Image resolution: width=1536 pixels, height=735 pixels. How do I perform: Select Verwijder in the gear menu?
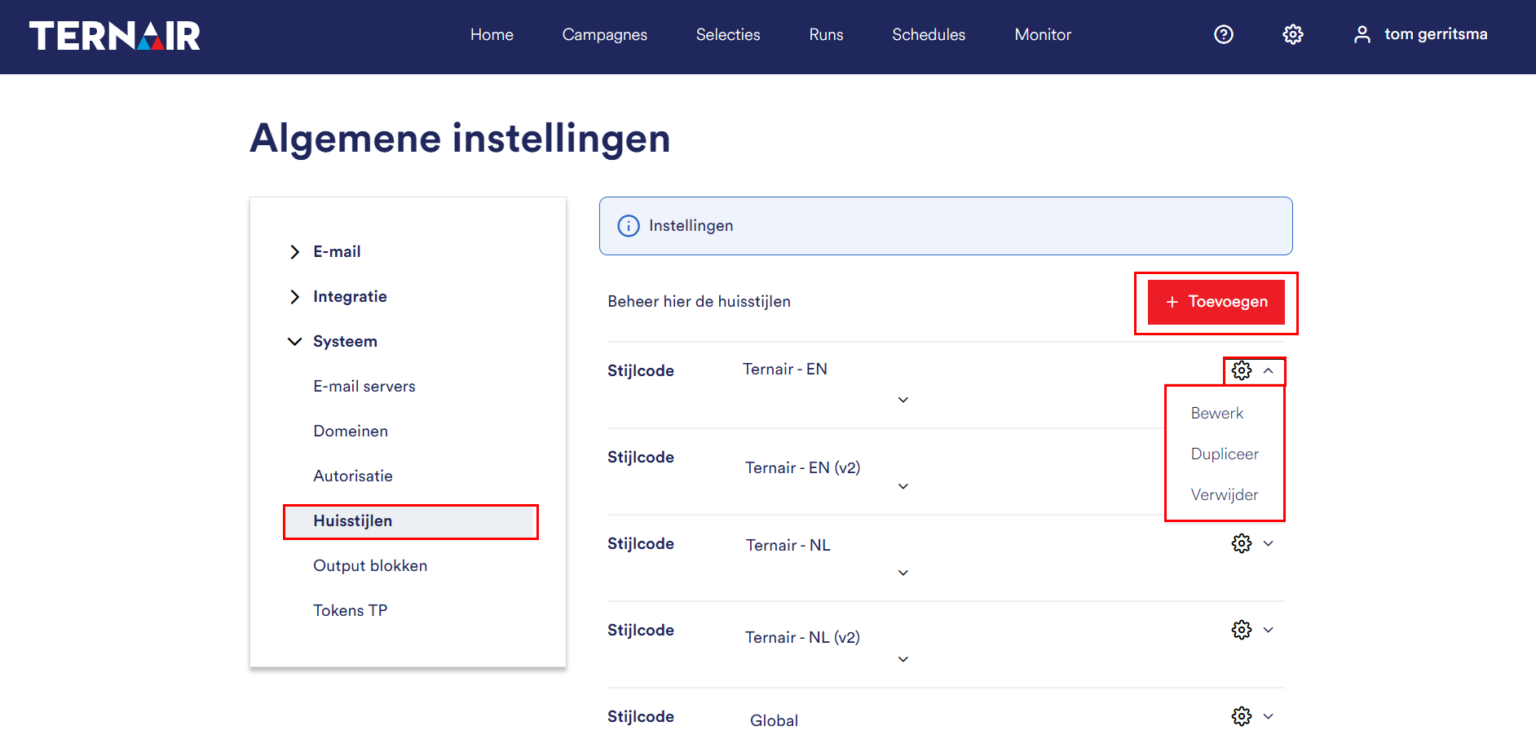click(1224, 495)
